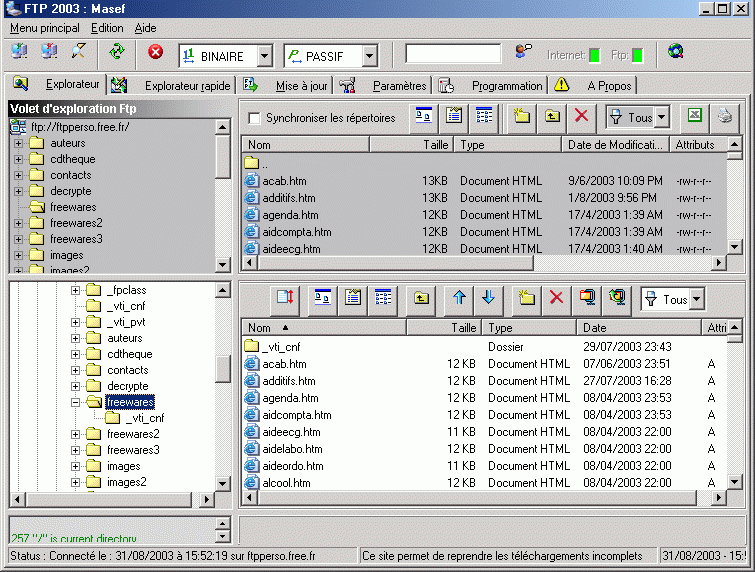Go up one folder in FTP pane
This screenshot has height=572, width=755.
[x=552, y=117]
